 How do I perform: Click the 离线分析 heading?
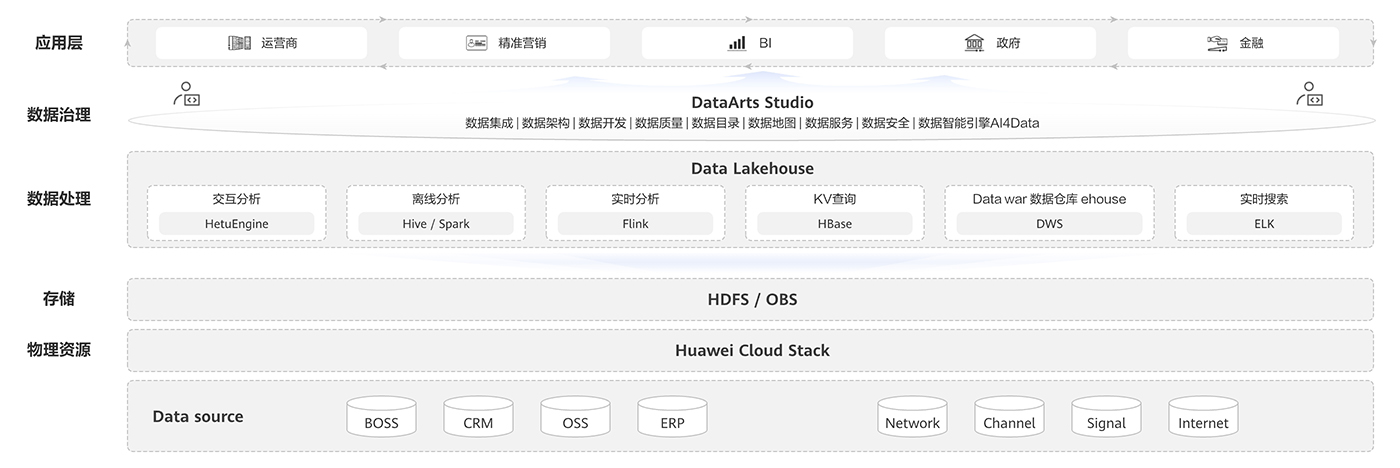click(436, 199)
